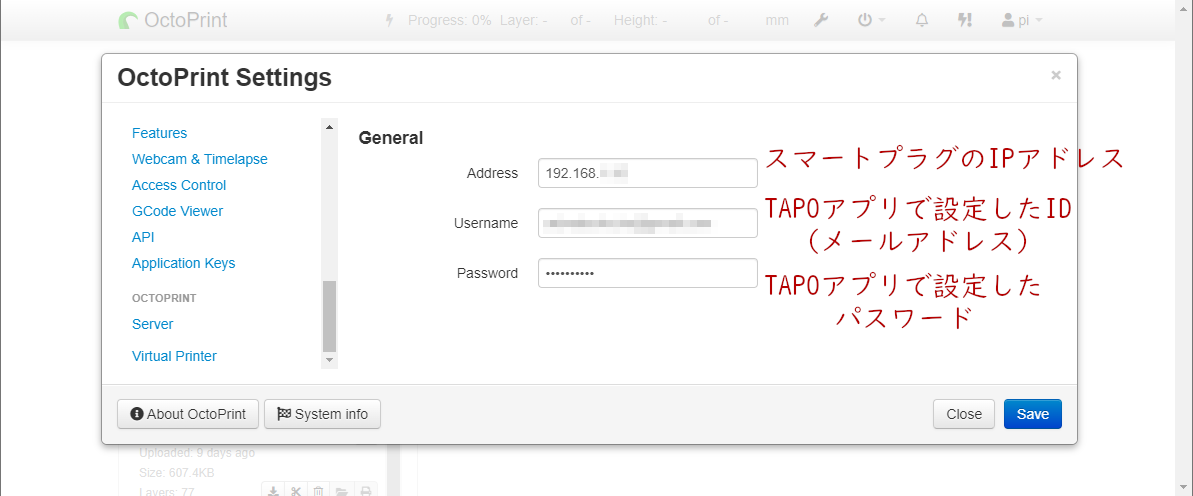Open Webcam & Timelapse settings
Image resolution: width=1193 pixels, height=496 pixels.
point(199,159)
